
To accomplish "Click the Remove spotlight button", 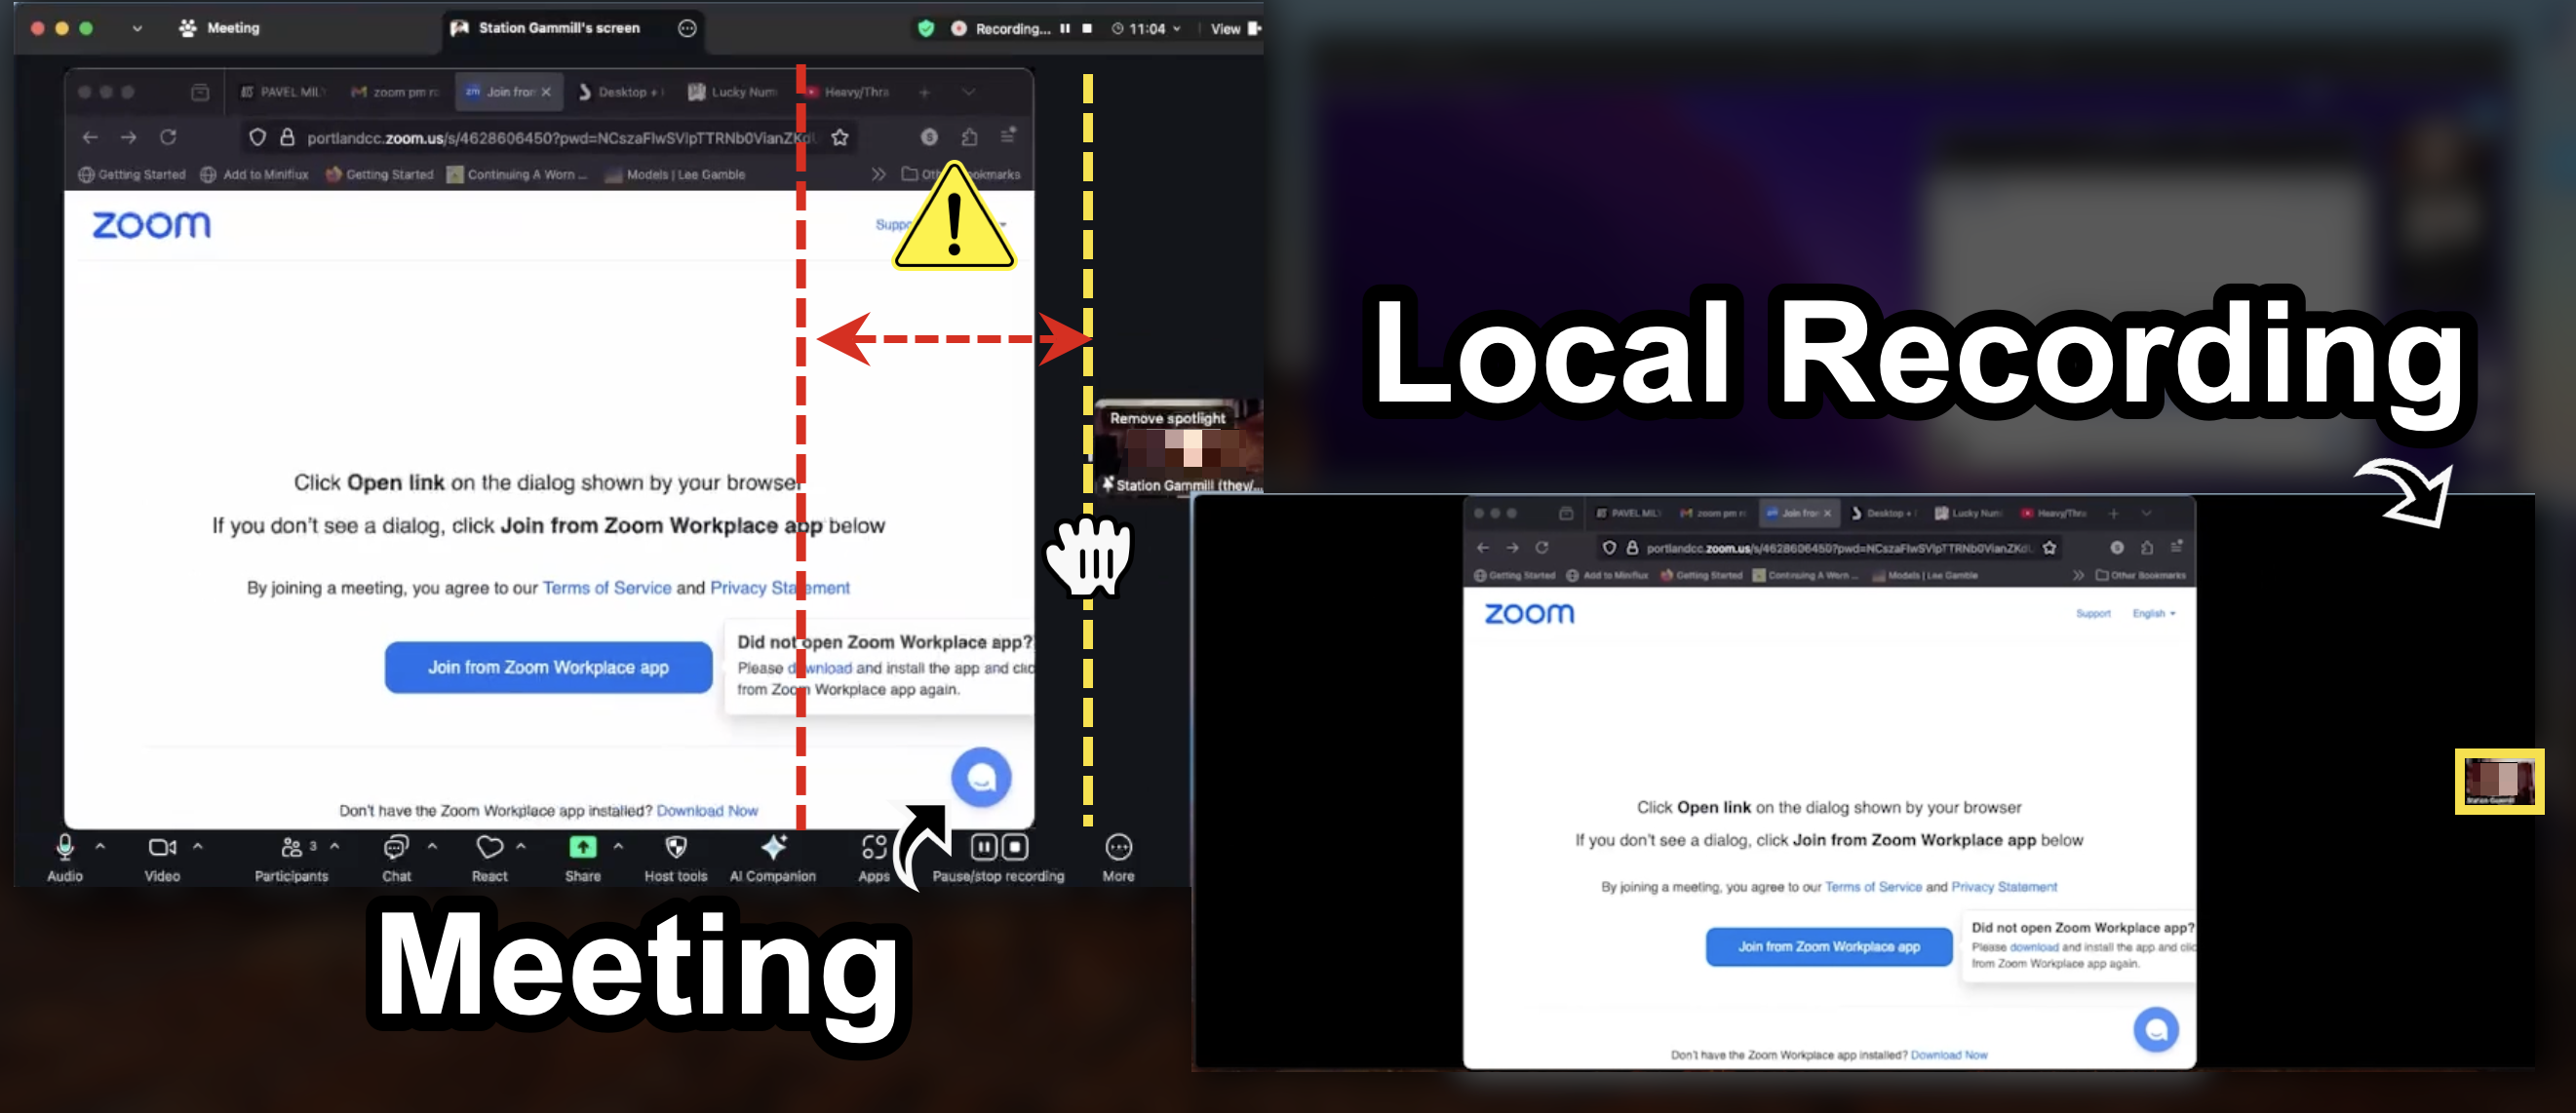I will point(1166,418).
